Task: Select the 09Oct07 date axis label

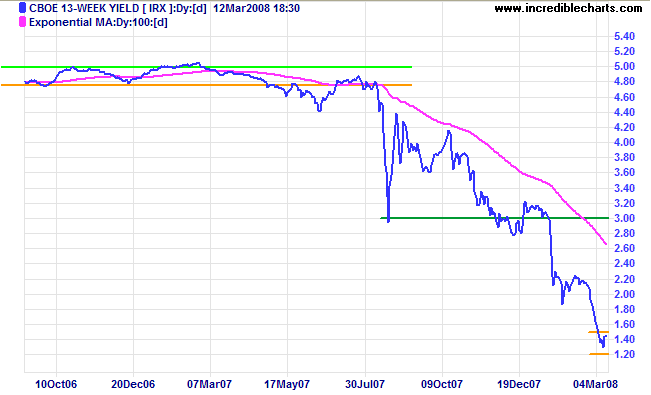Action: (x=442, y=384)
